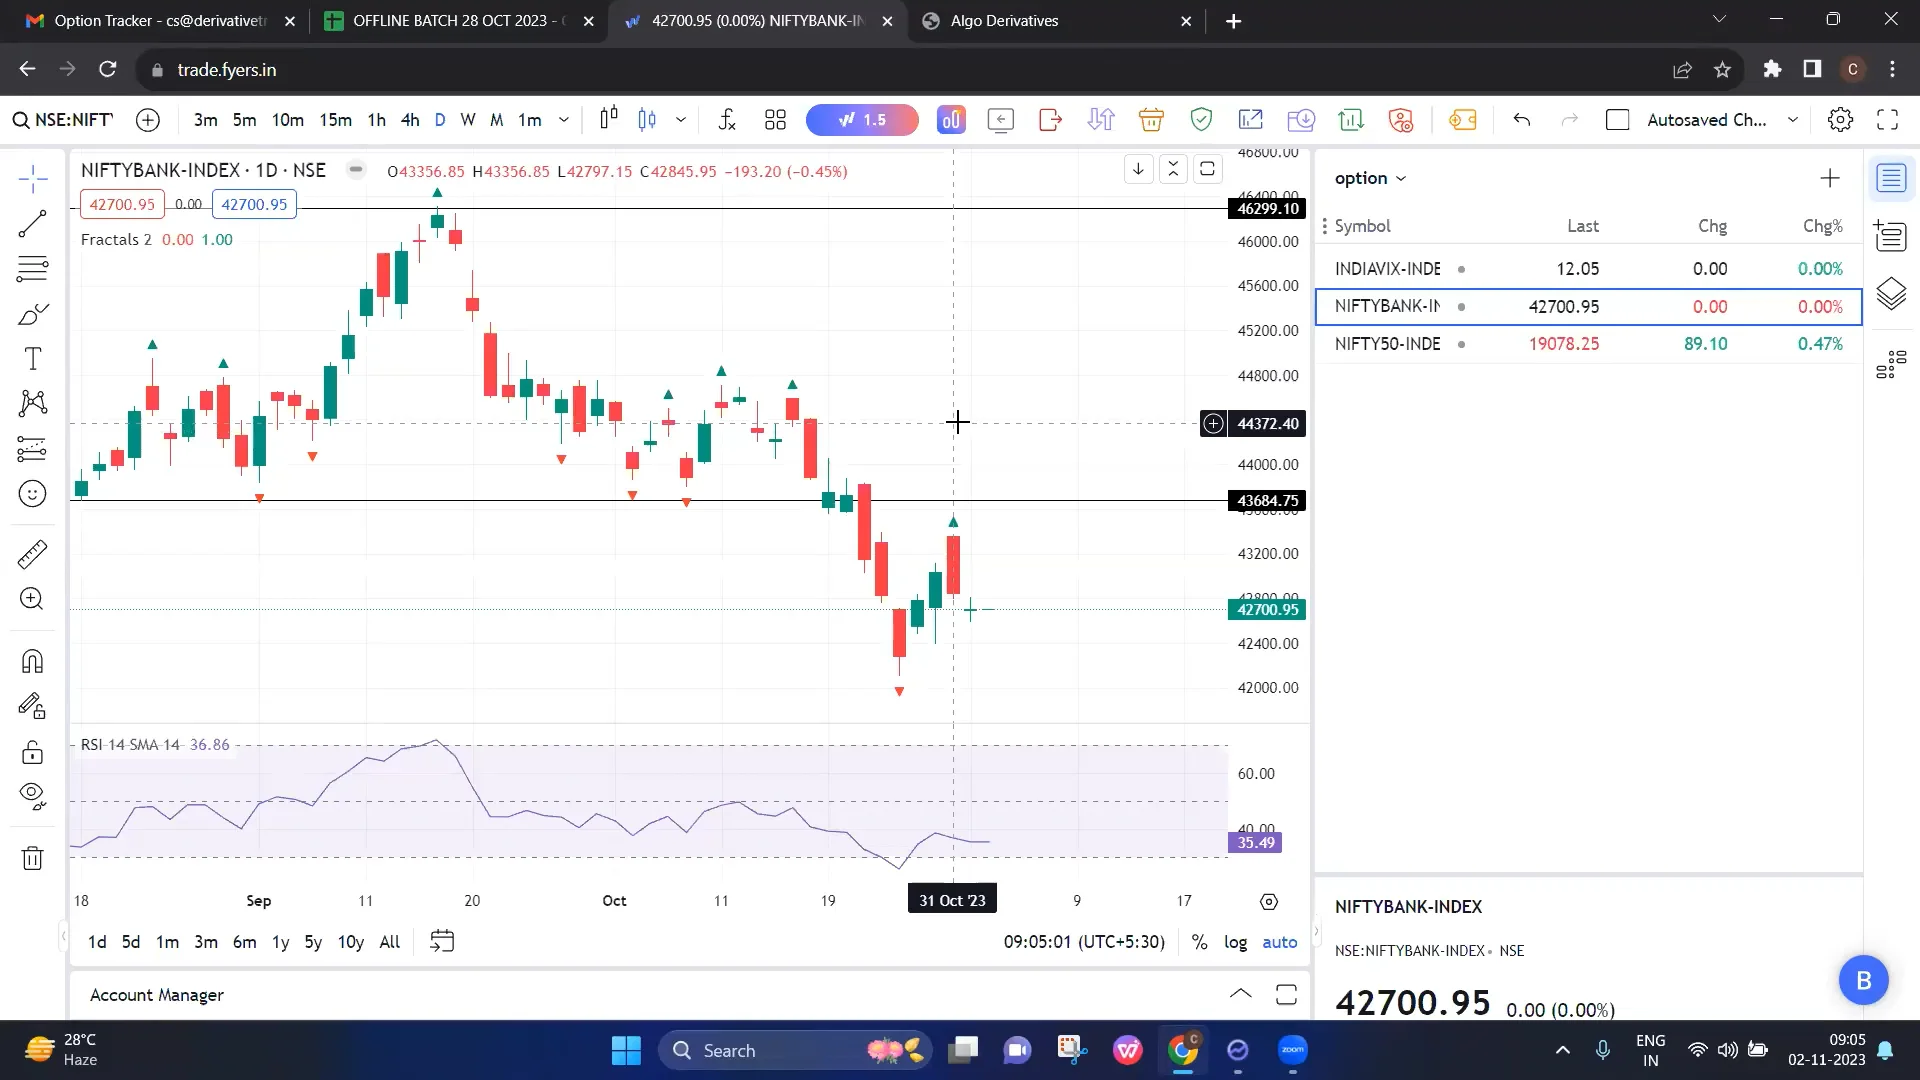This screenshot has height=1080, width=1920.
Task: Open chart settings gear
Action: click(1840, 120)
